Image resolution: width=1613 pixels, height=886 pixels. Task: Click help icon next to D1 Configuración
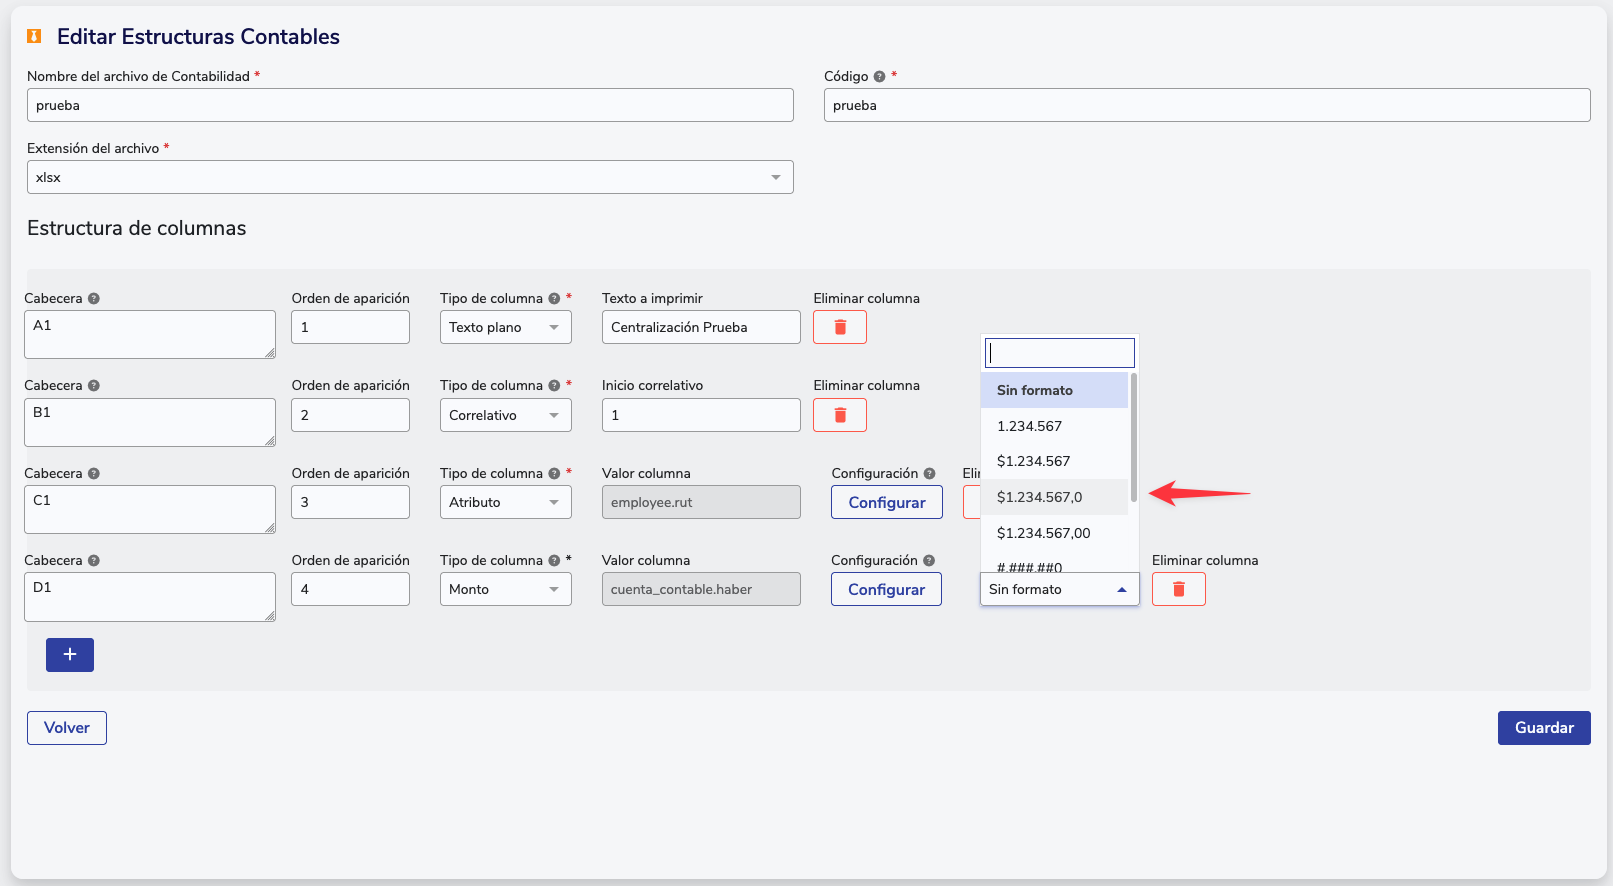click(x=929, y=561)
